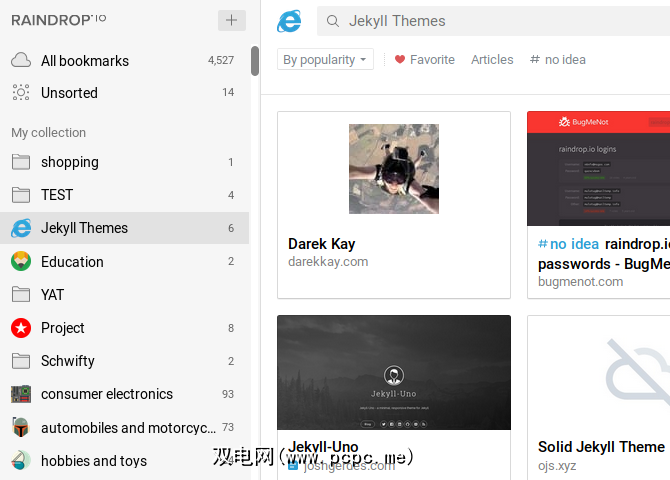Open the Darek Kay skydiving thumbnail
Viewport: 670px width, 480px height.
[x=394, y=169]
